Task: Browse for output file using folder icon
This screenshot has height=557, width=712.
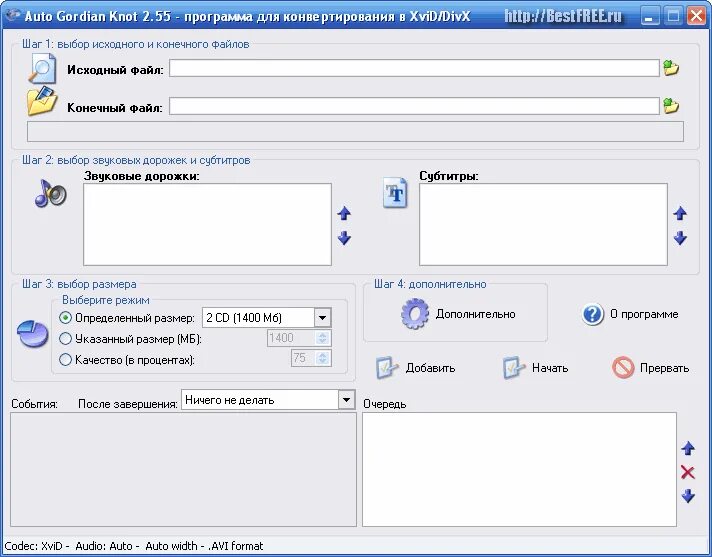Action: [671, 106]
